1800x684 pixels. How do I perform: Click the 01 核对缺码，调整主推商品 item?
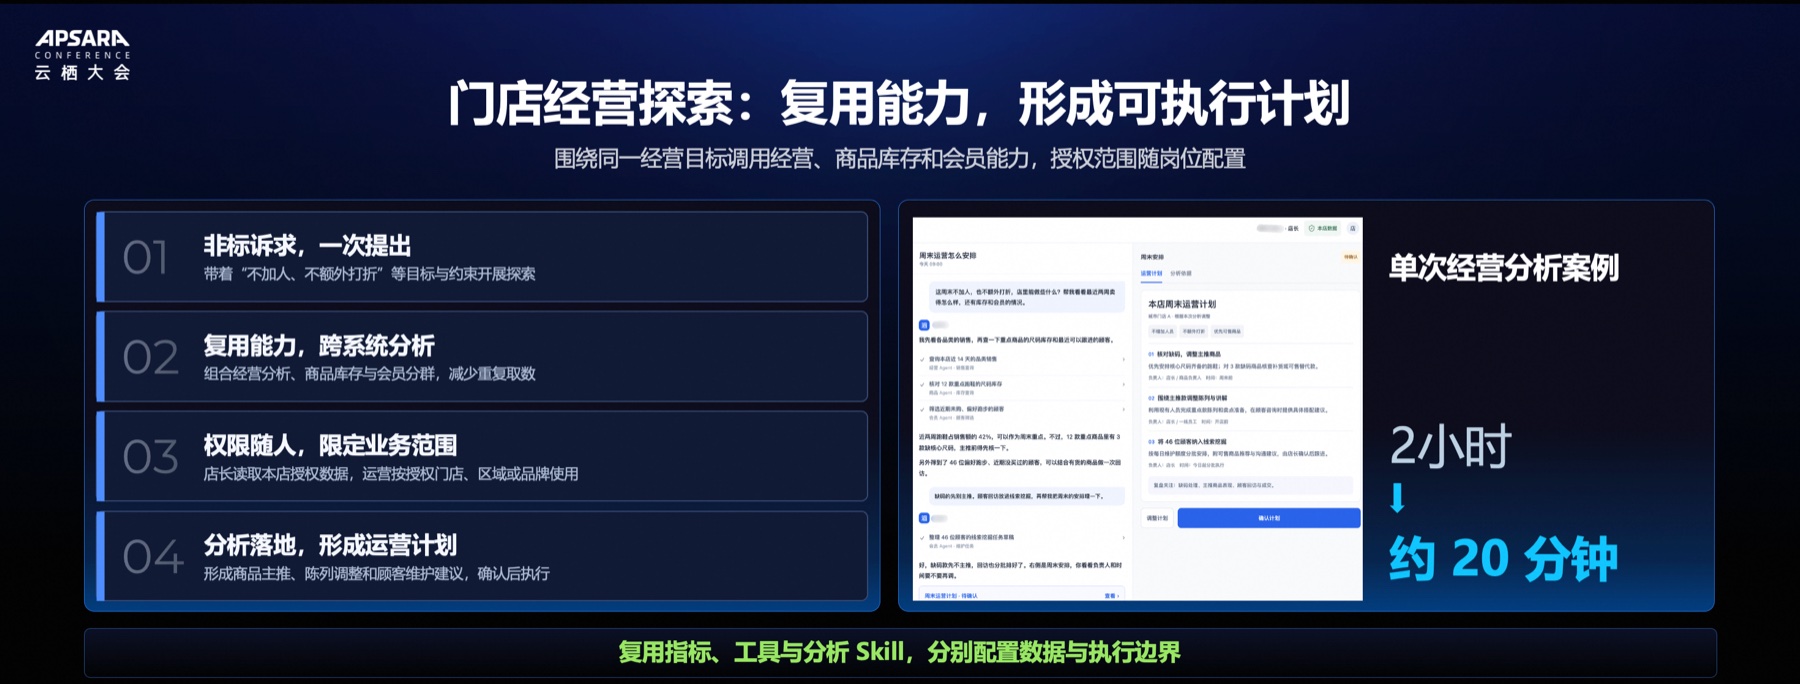point(1251,366)
